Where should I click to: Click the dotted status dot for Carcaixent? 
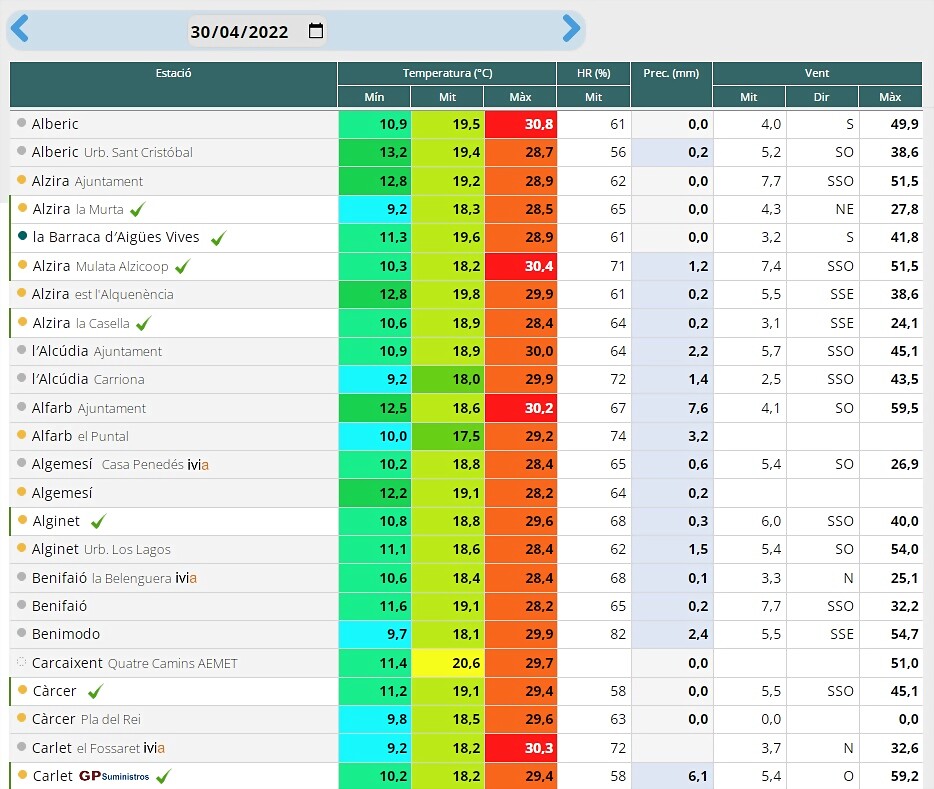21,662
